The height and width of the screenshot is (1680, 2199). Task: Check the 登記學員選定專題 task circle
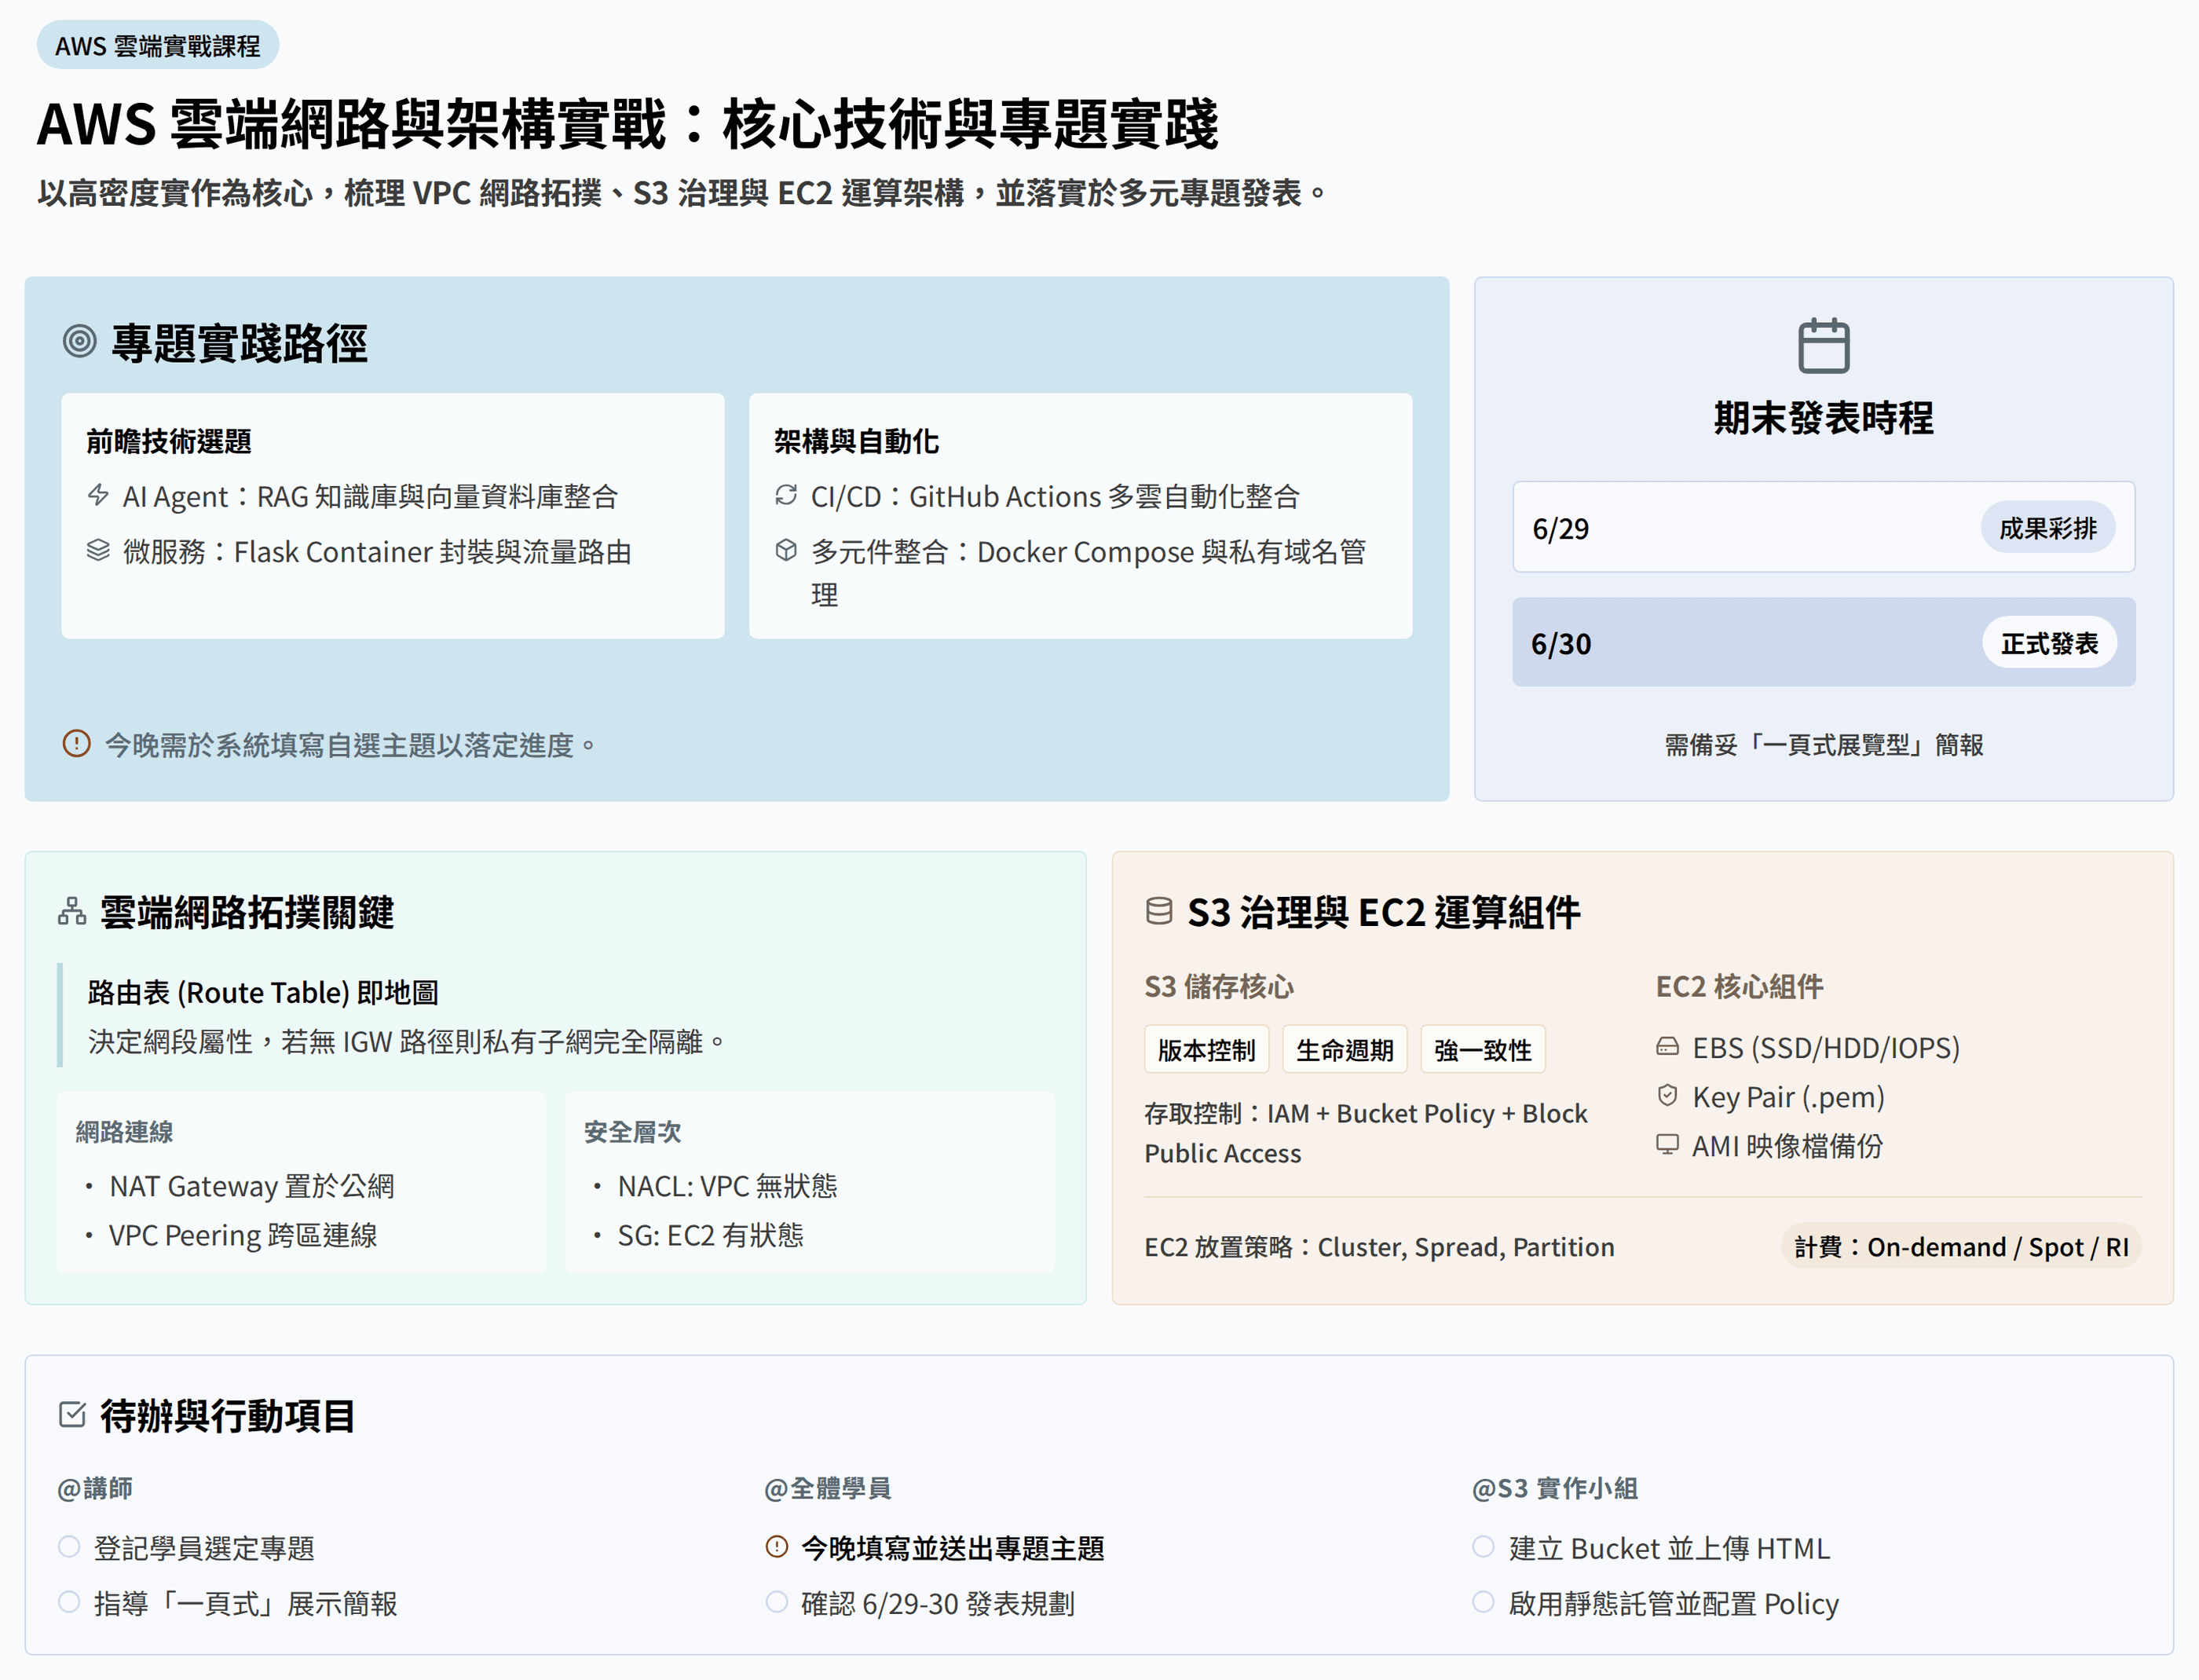69,1547
